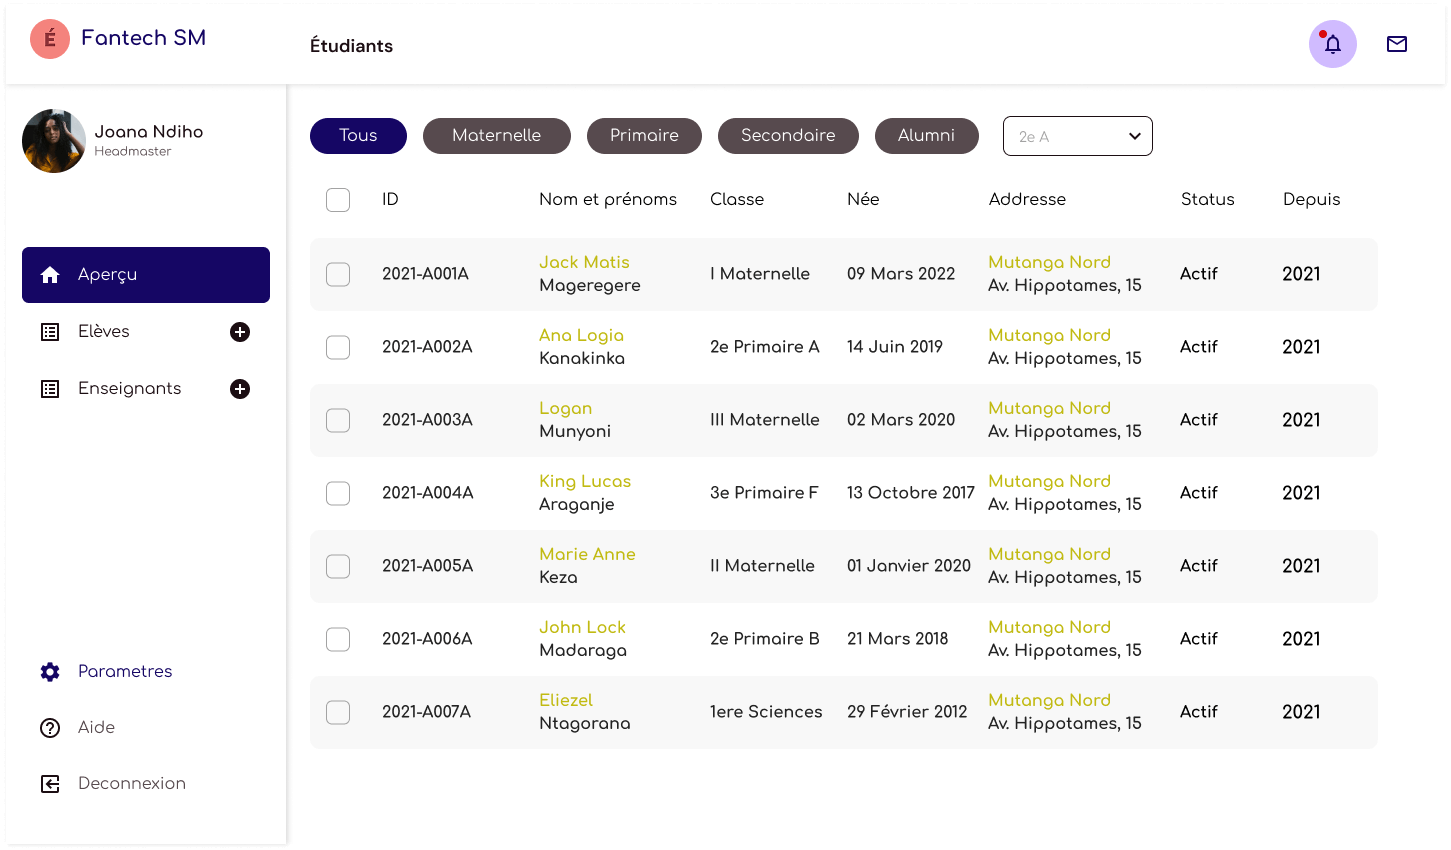1451x850 pixels.
Task: Select the Secondaire filter tab
Action: click(x=788, y=136)
